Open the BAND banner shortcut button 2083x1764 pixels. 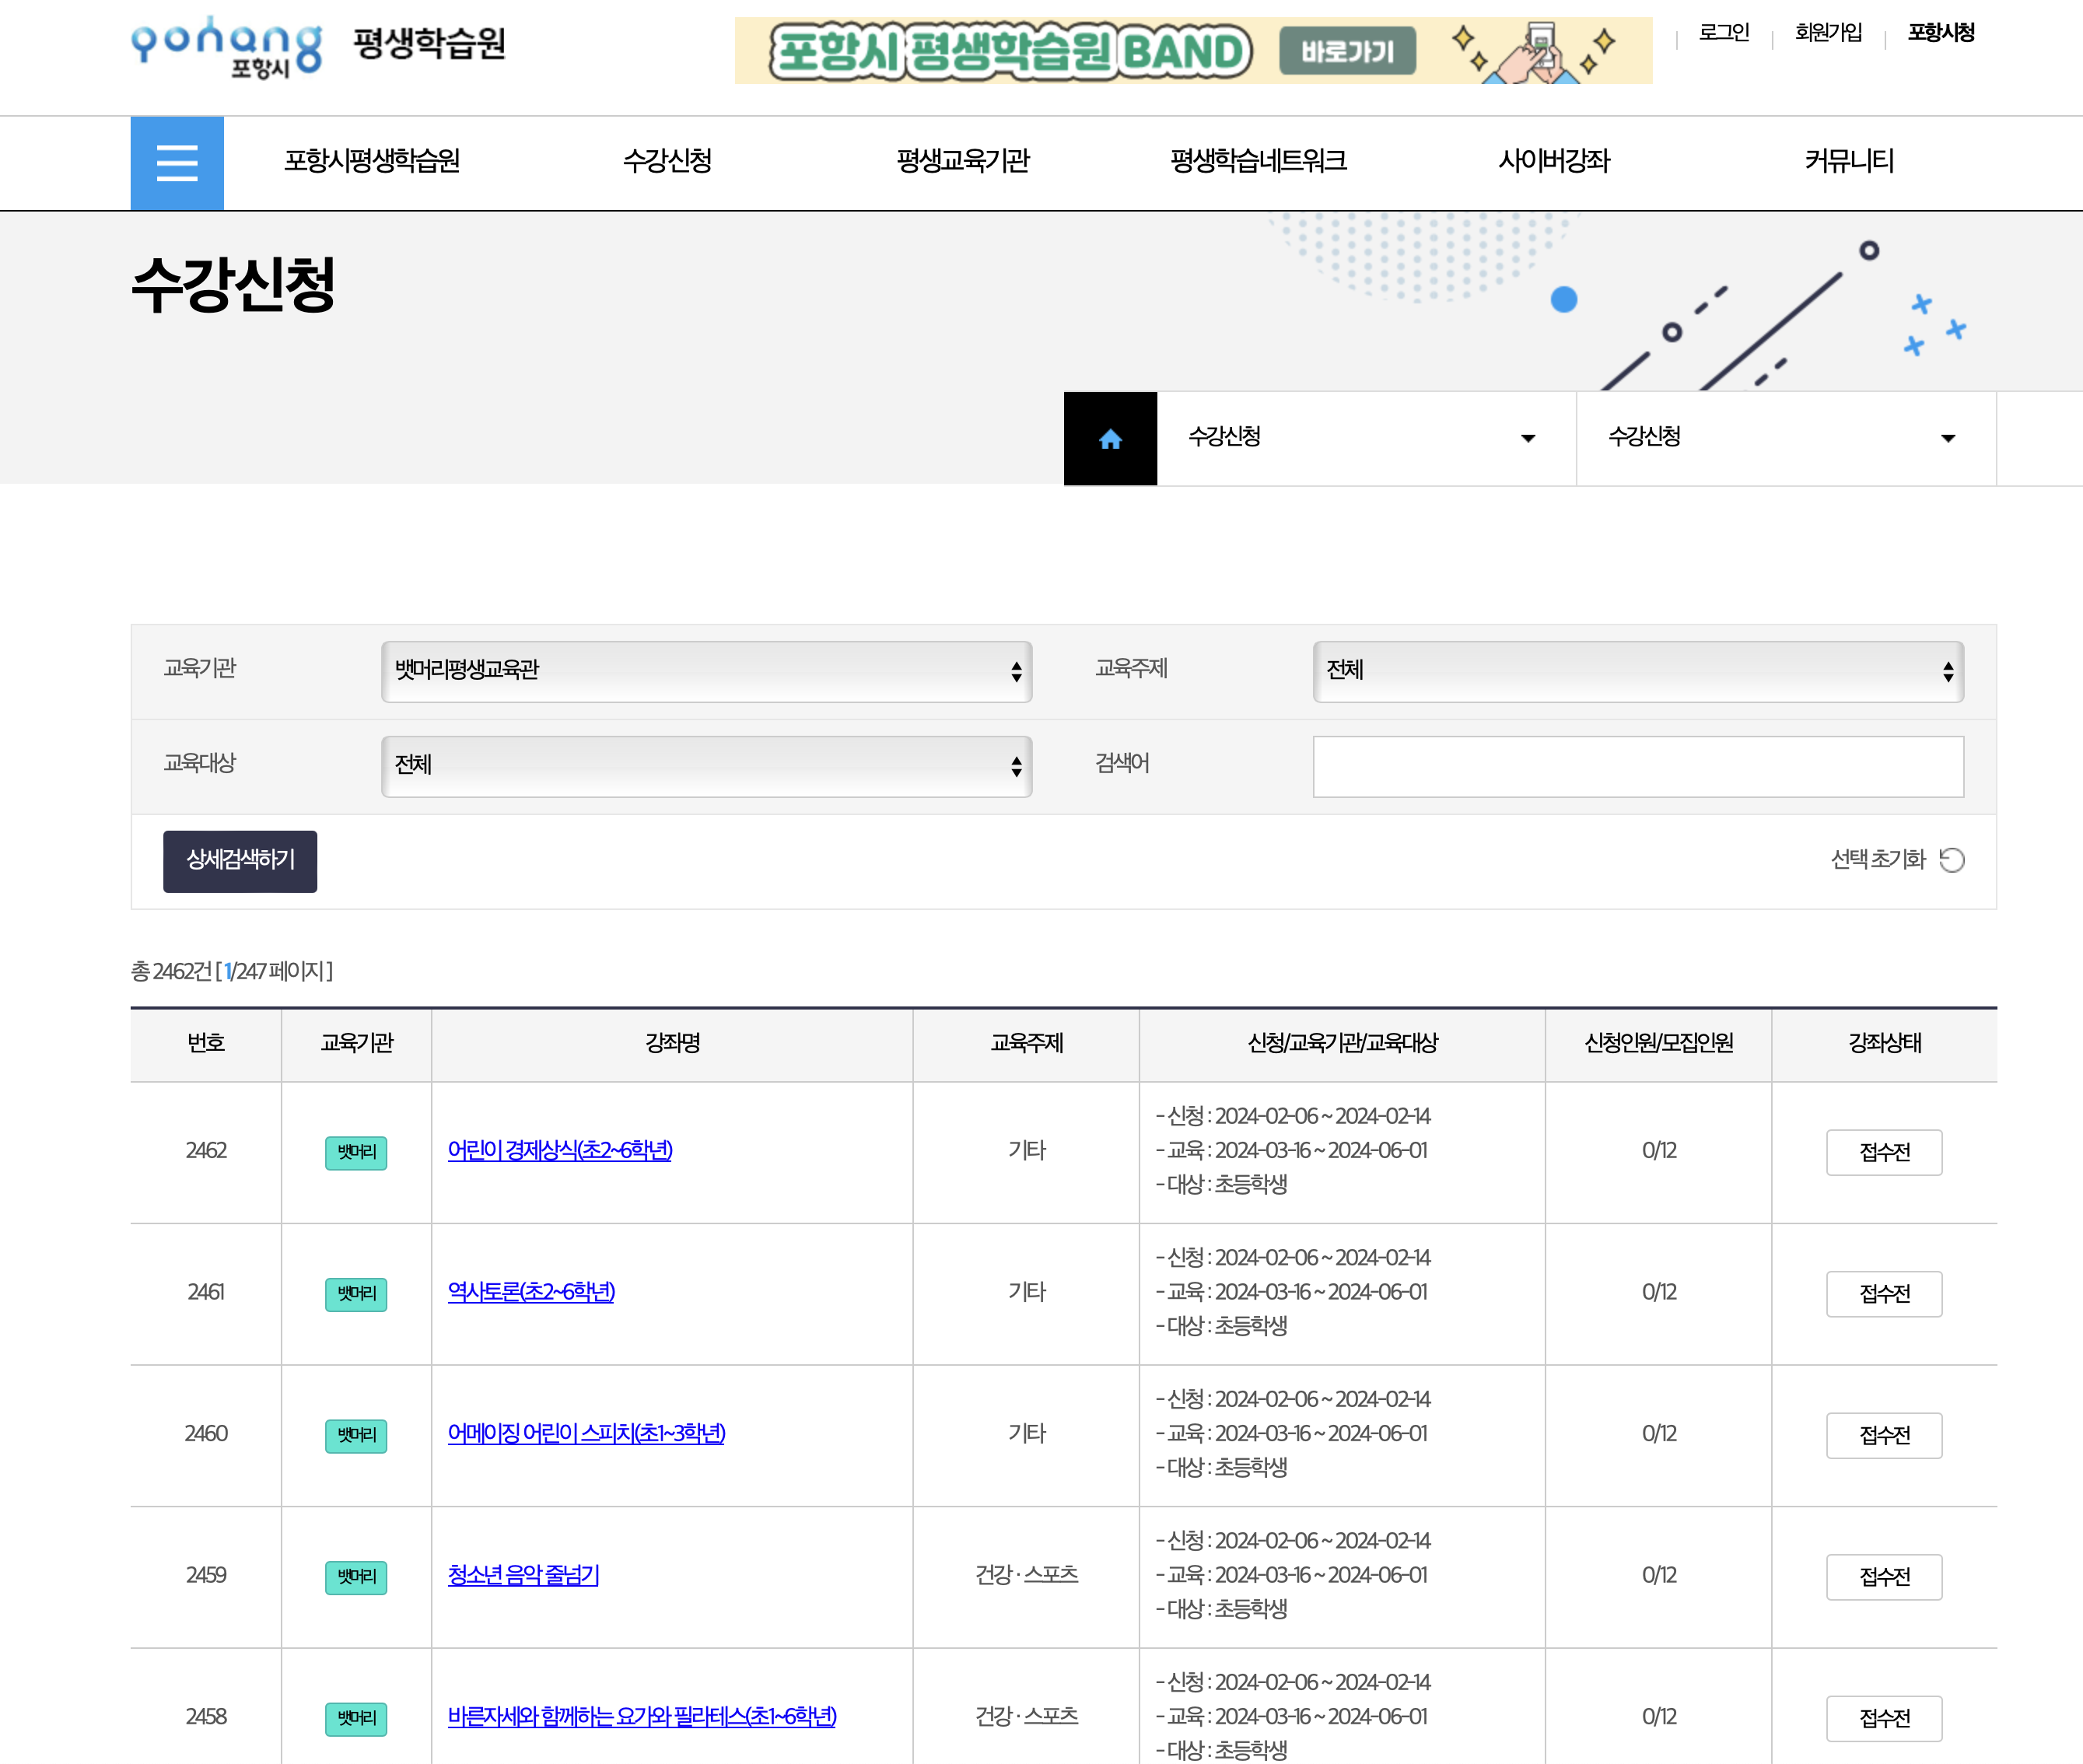click(x=1346, y=51)
